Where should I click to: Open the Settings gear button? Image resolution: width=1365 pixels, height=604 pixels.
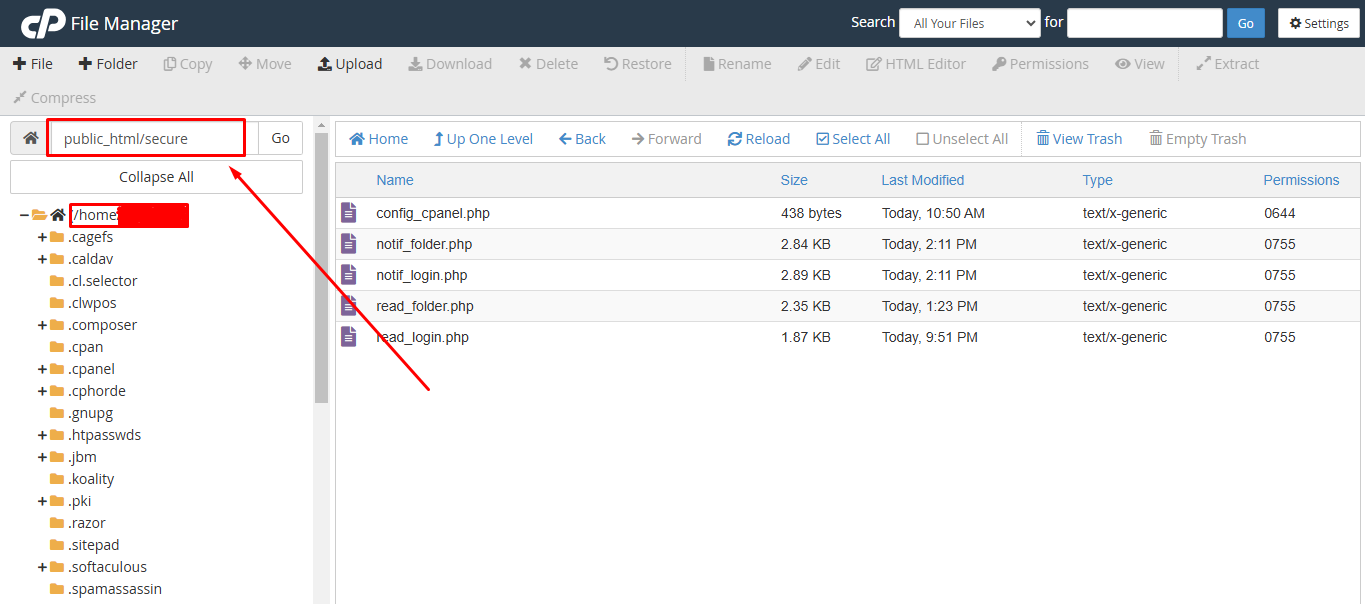pos(1319,23)
